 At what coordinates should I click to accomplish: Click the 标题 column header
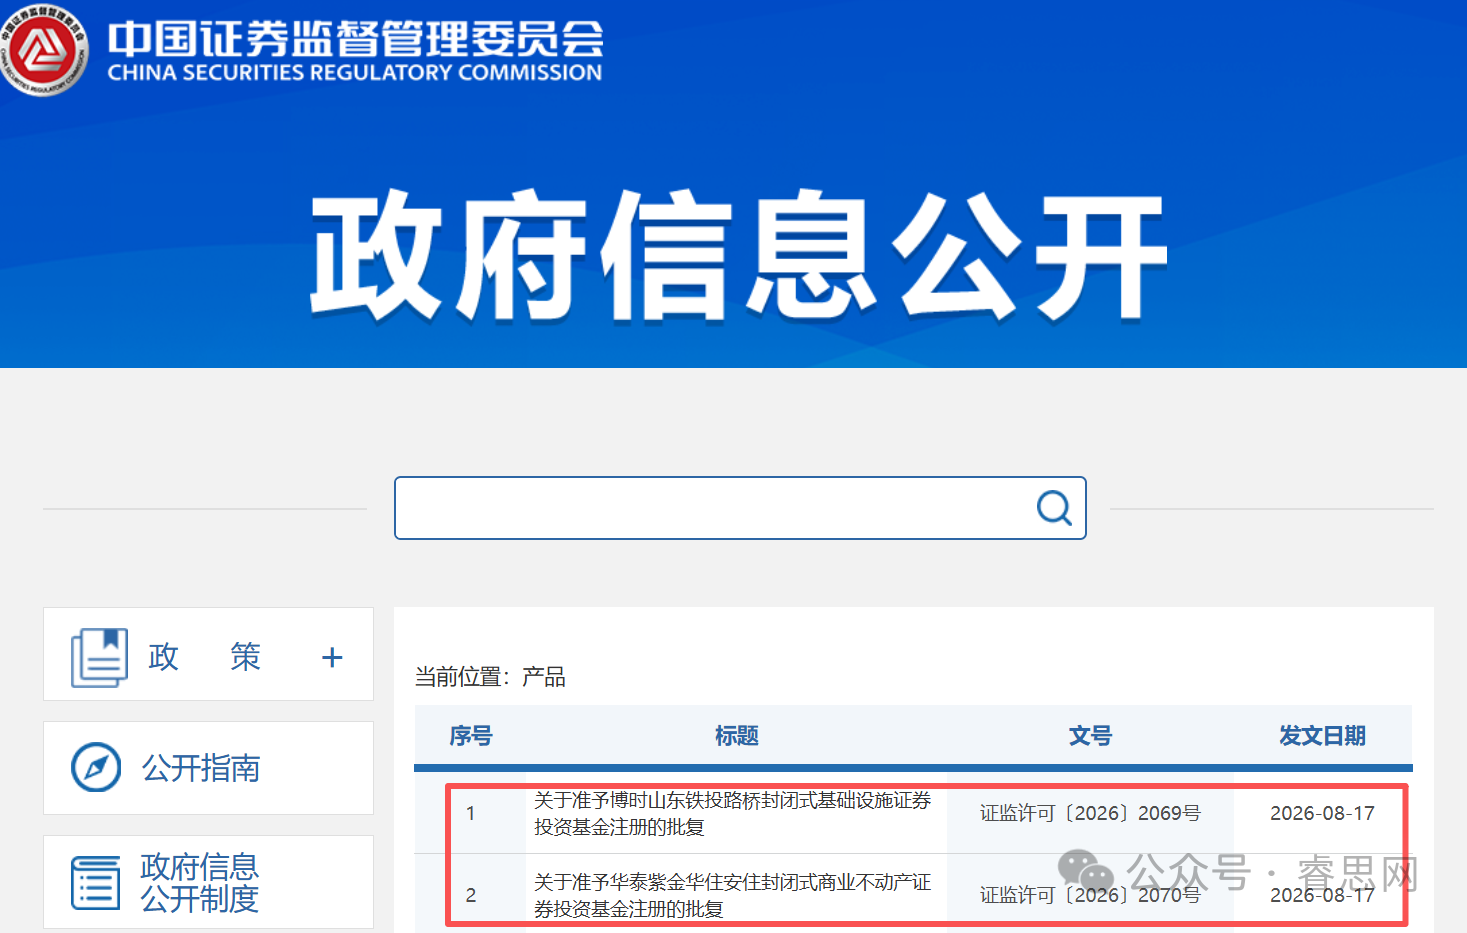(737, 736)
